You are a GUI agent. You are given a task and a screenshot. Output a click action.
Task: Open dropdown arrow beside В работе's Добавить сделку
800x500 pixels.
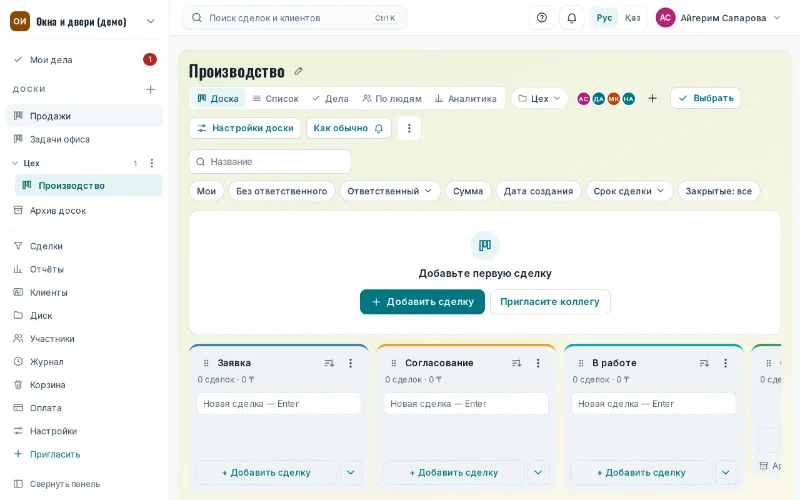pos(726,472)
